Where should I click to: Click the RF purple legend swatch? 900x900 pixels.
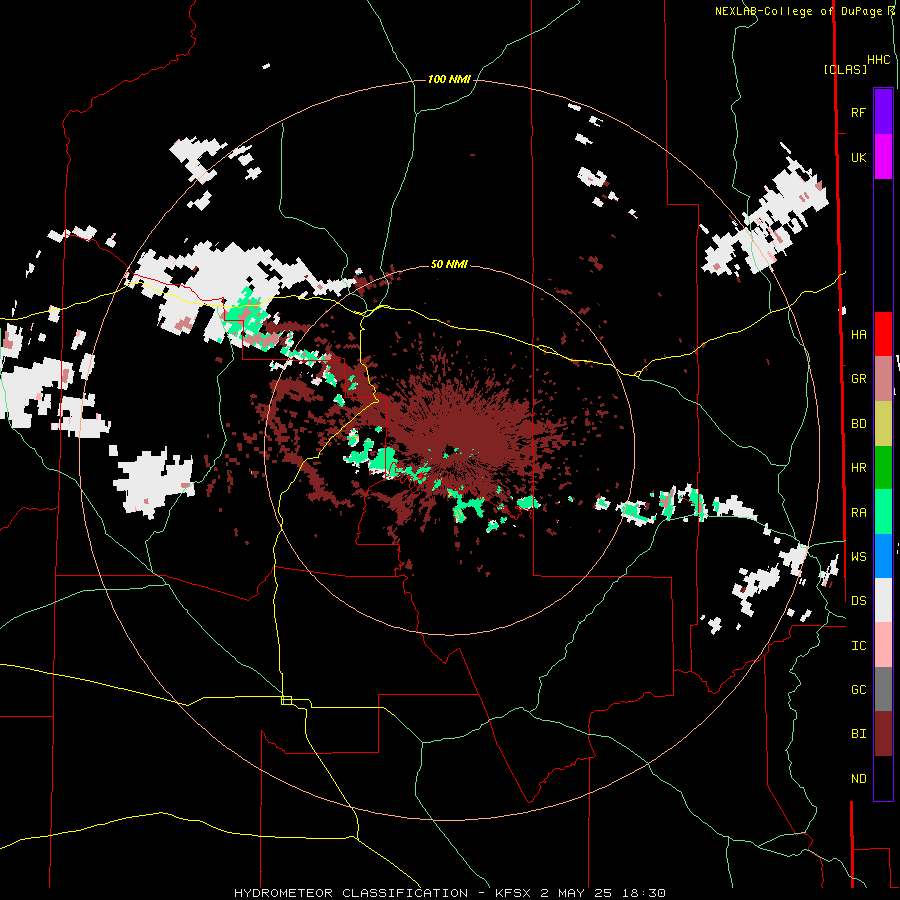883,112
